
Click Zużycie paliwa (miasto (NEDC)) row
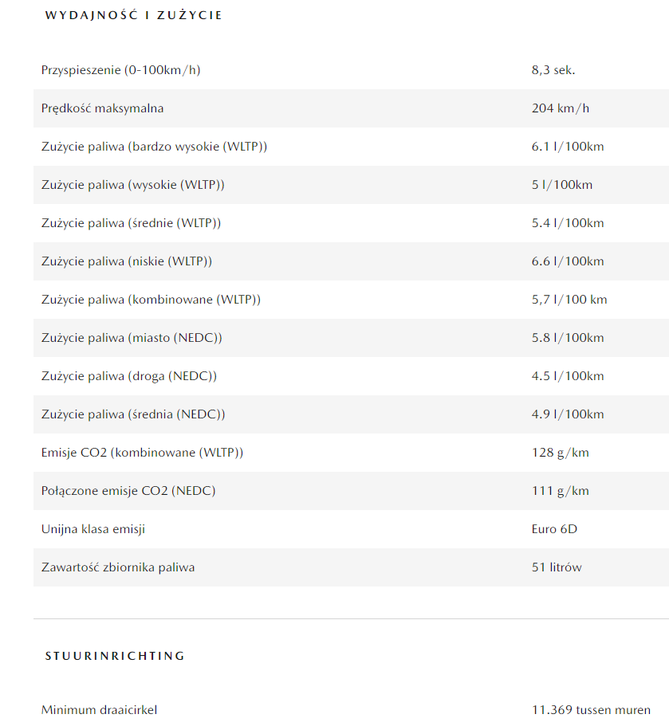(351, 338)
